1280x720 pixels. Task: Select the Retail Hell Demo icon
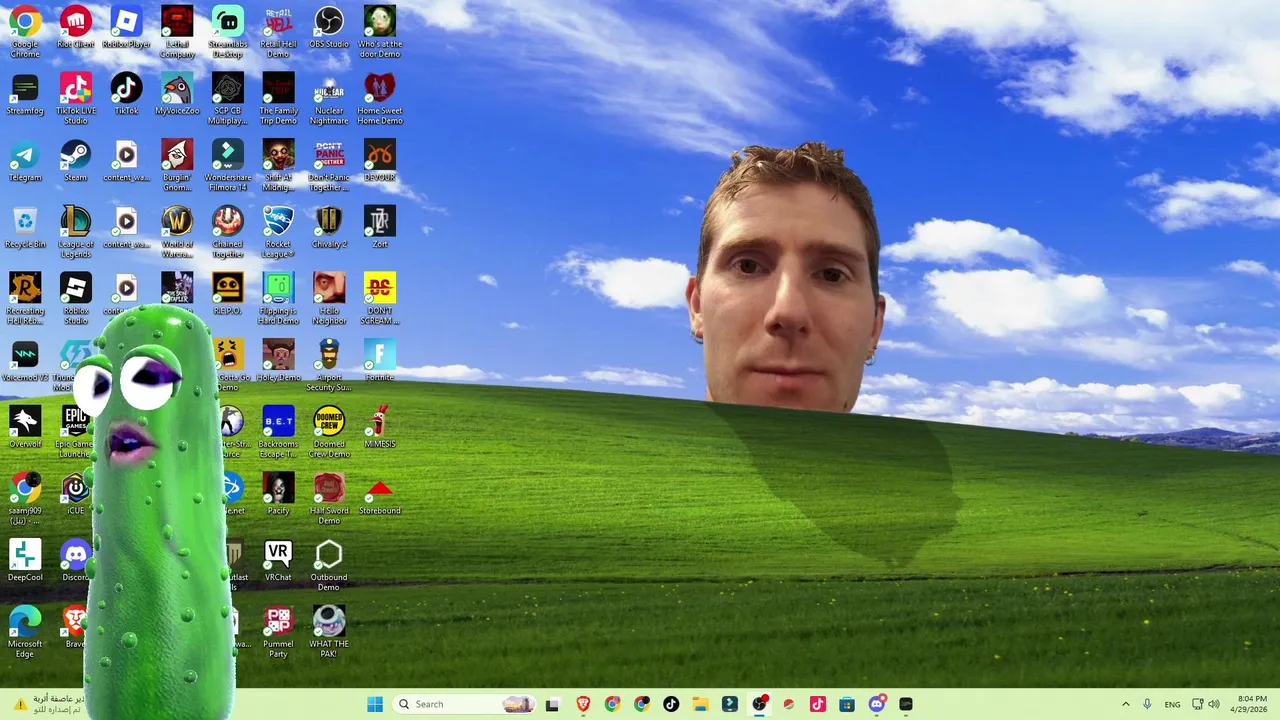(x=278, y=32)
